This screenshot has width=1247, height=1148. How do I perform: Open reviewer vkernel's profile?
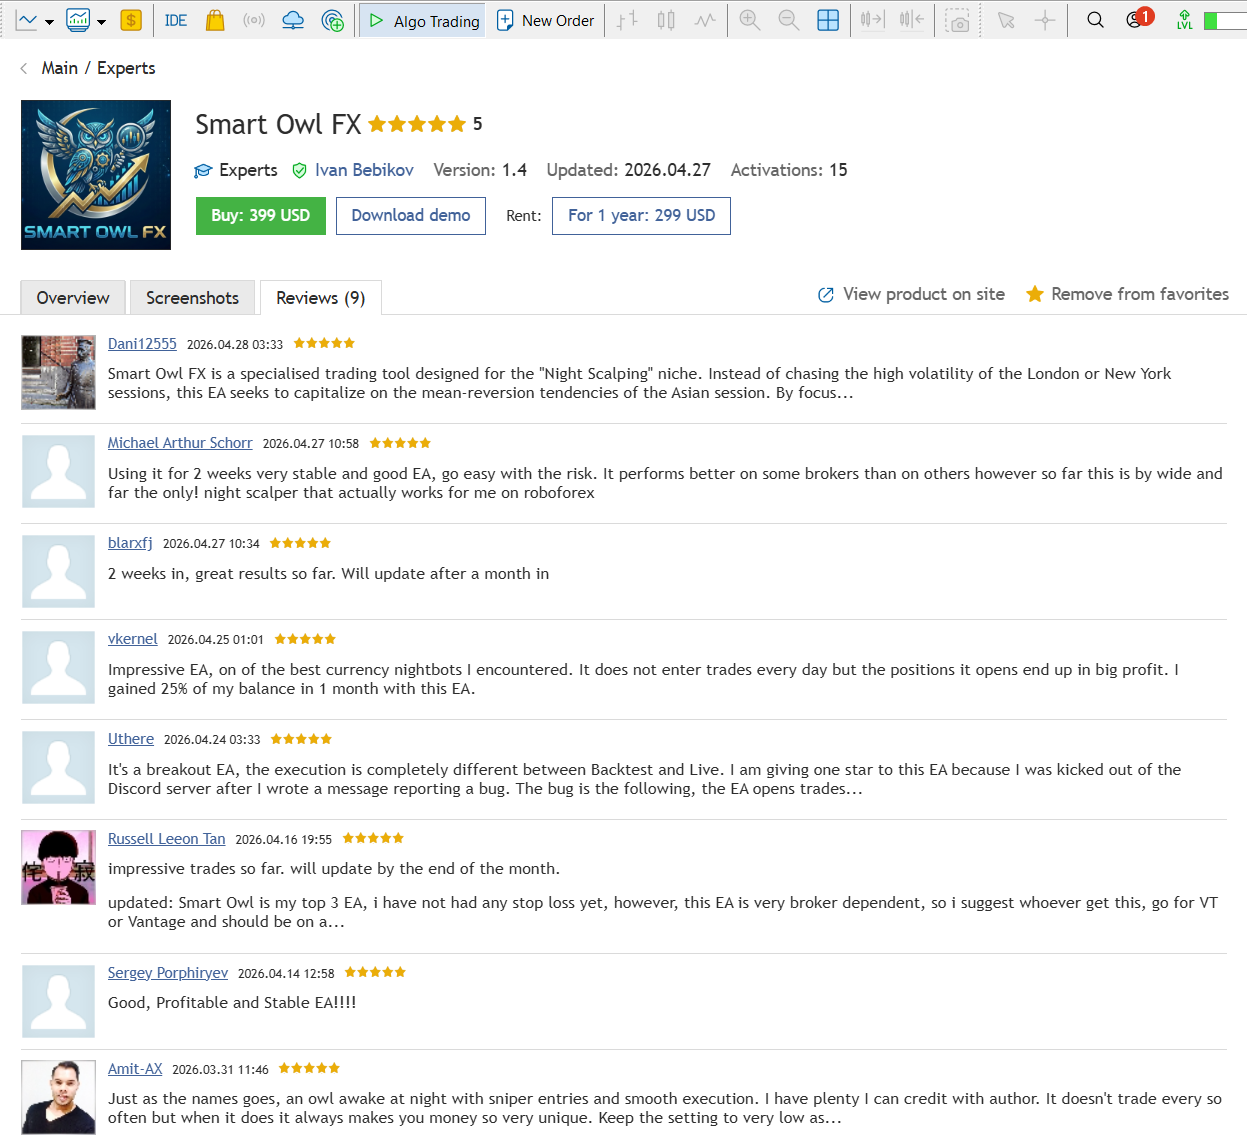(133, 639)
